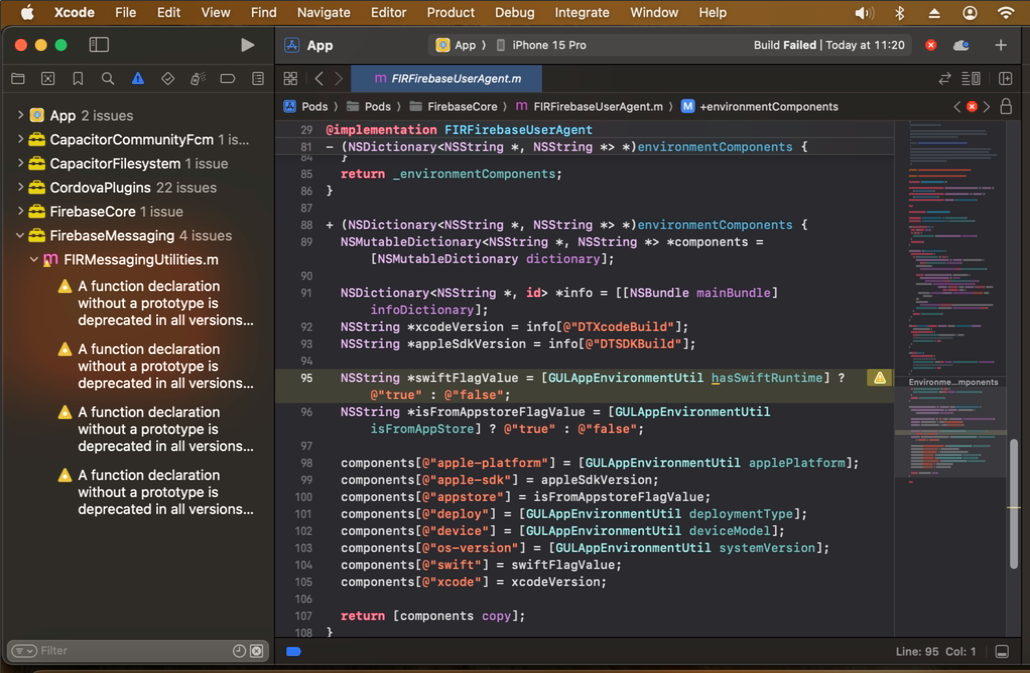Click the code review arrows icon
Image resolution: width=1030 pixels, height=673 pixels.
(x=945, y=79)
